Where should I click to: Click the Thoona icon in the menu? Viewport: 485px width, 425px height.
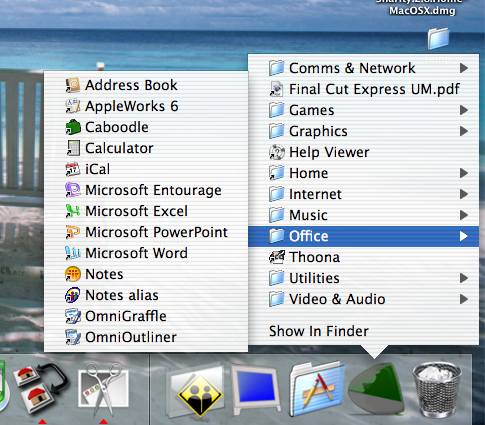tap(277, 257)
